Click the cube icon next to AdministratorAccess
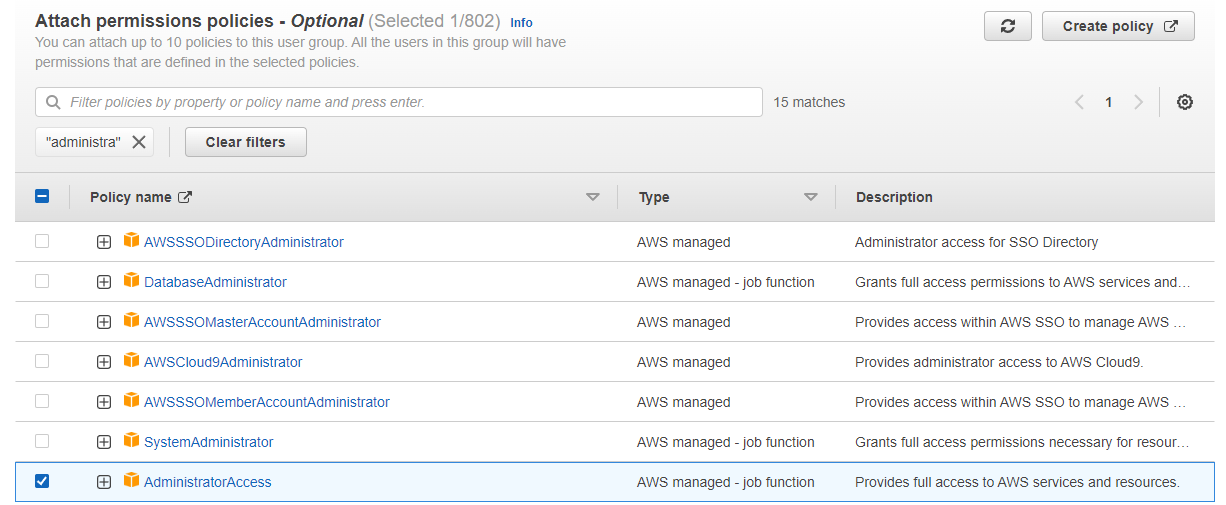 (131, 481)
